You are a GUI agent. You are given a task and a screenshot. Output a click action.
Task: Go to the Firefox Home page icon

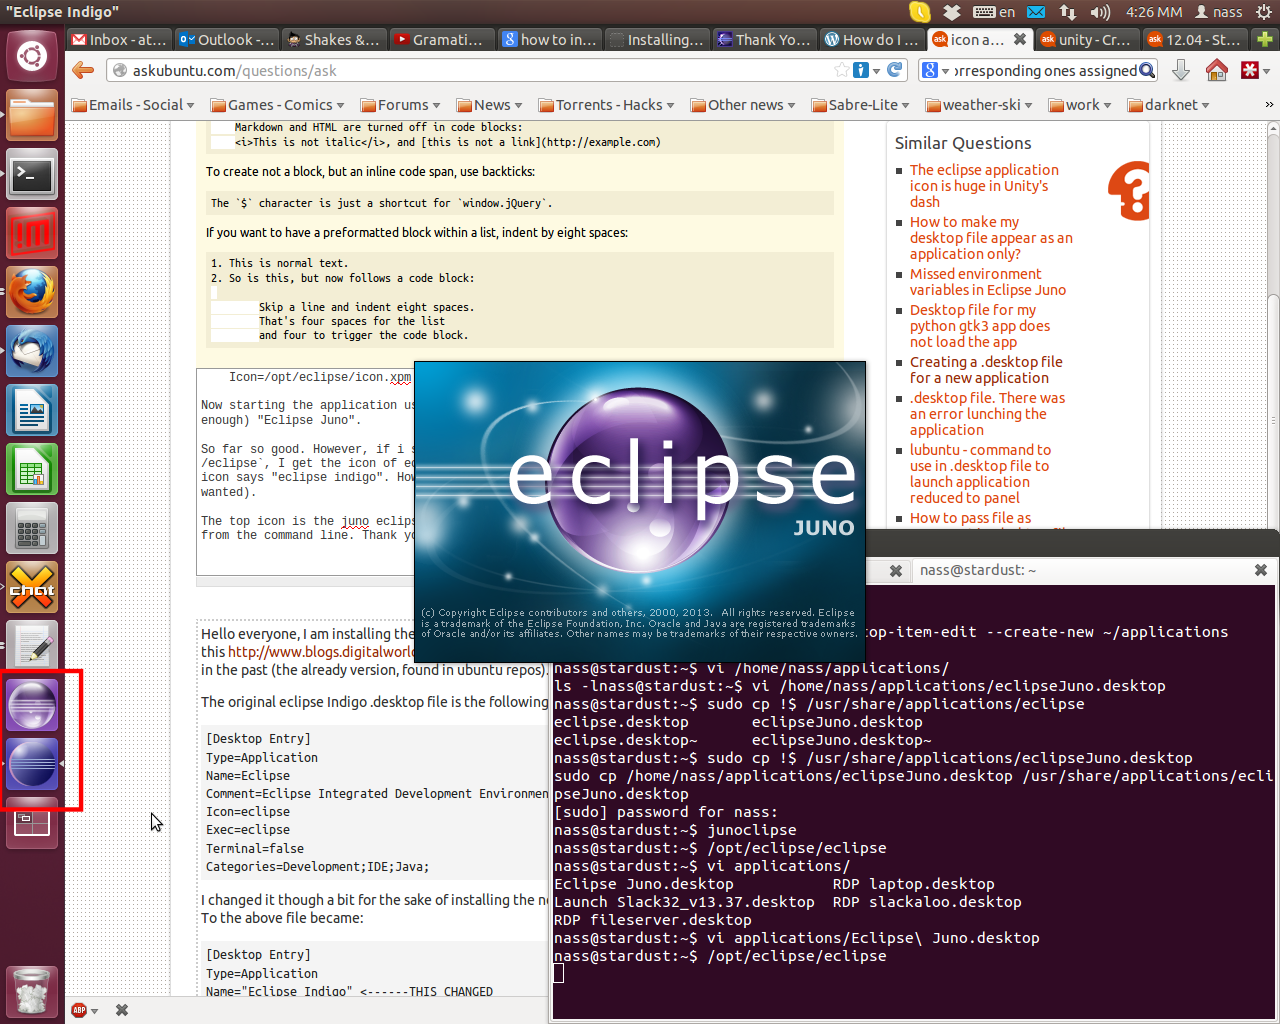point(1216,70)
